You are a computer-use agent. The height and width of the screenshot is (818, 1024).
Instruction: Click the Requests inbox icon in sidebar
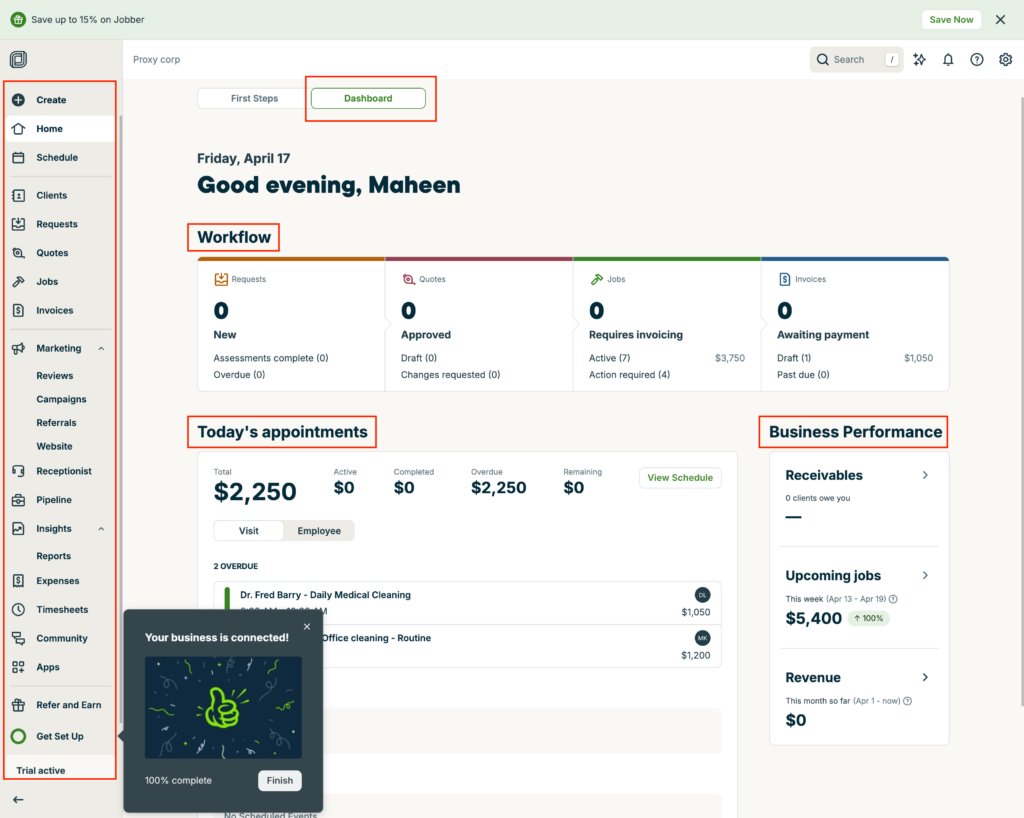[18, 224]
